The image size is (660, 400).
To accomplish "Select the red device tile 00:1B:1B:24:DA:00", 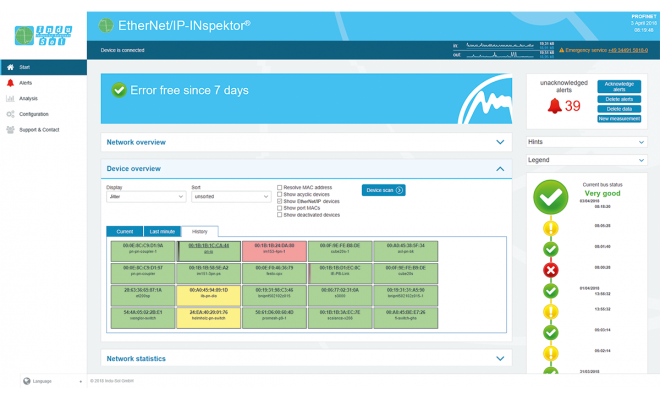I will click(x=274, y=248).
